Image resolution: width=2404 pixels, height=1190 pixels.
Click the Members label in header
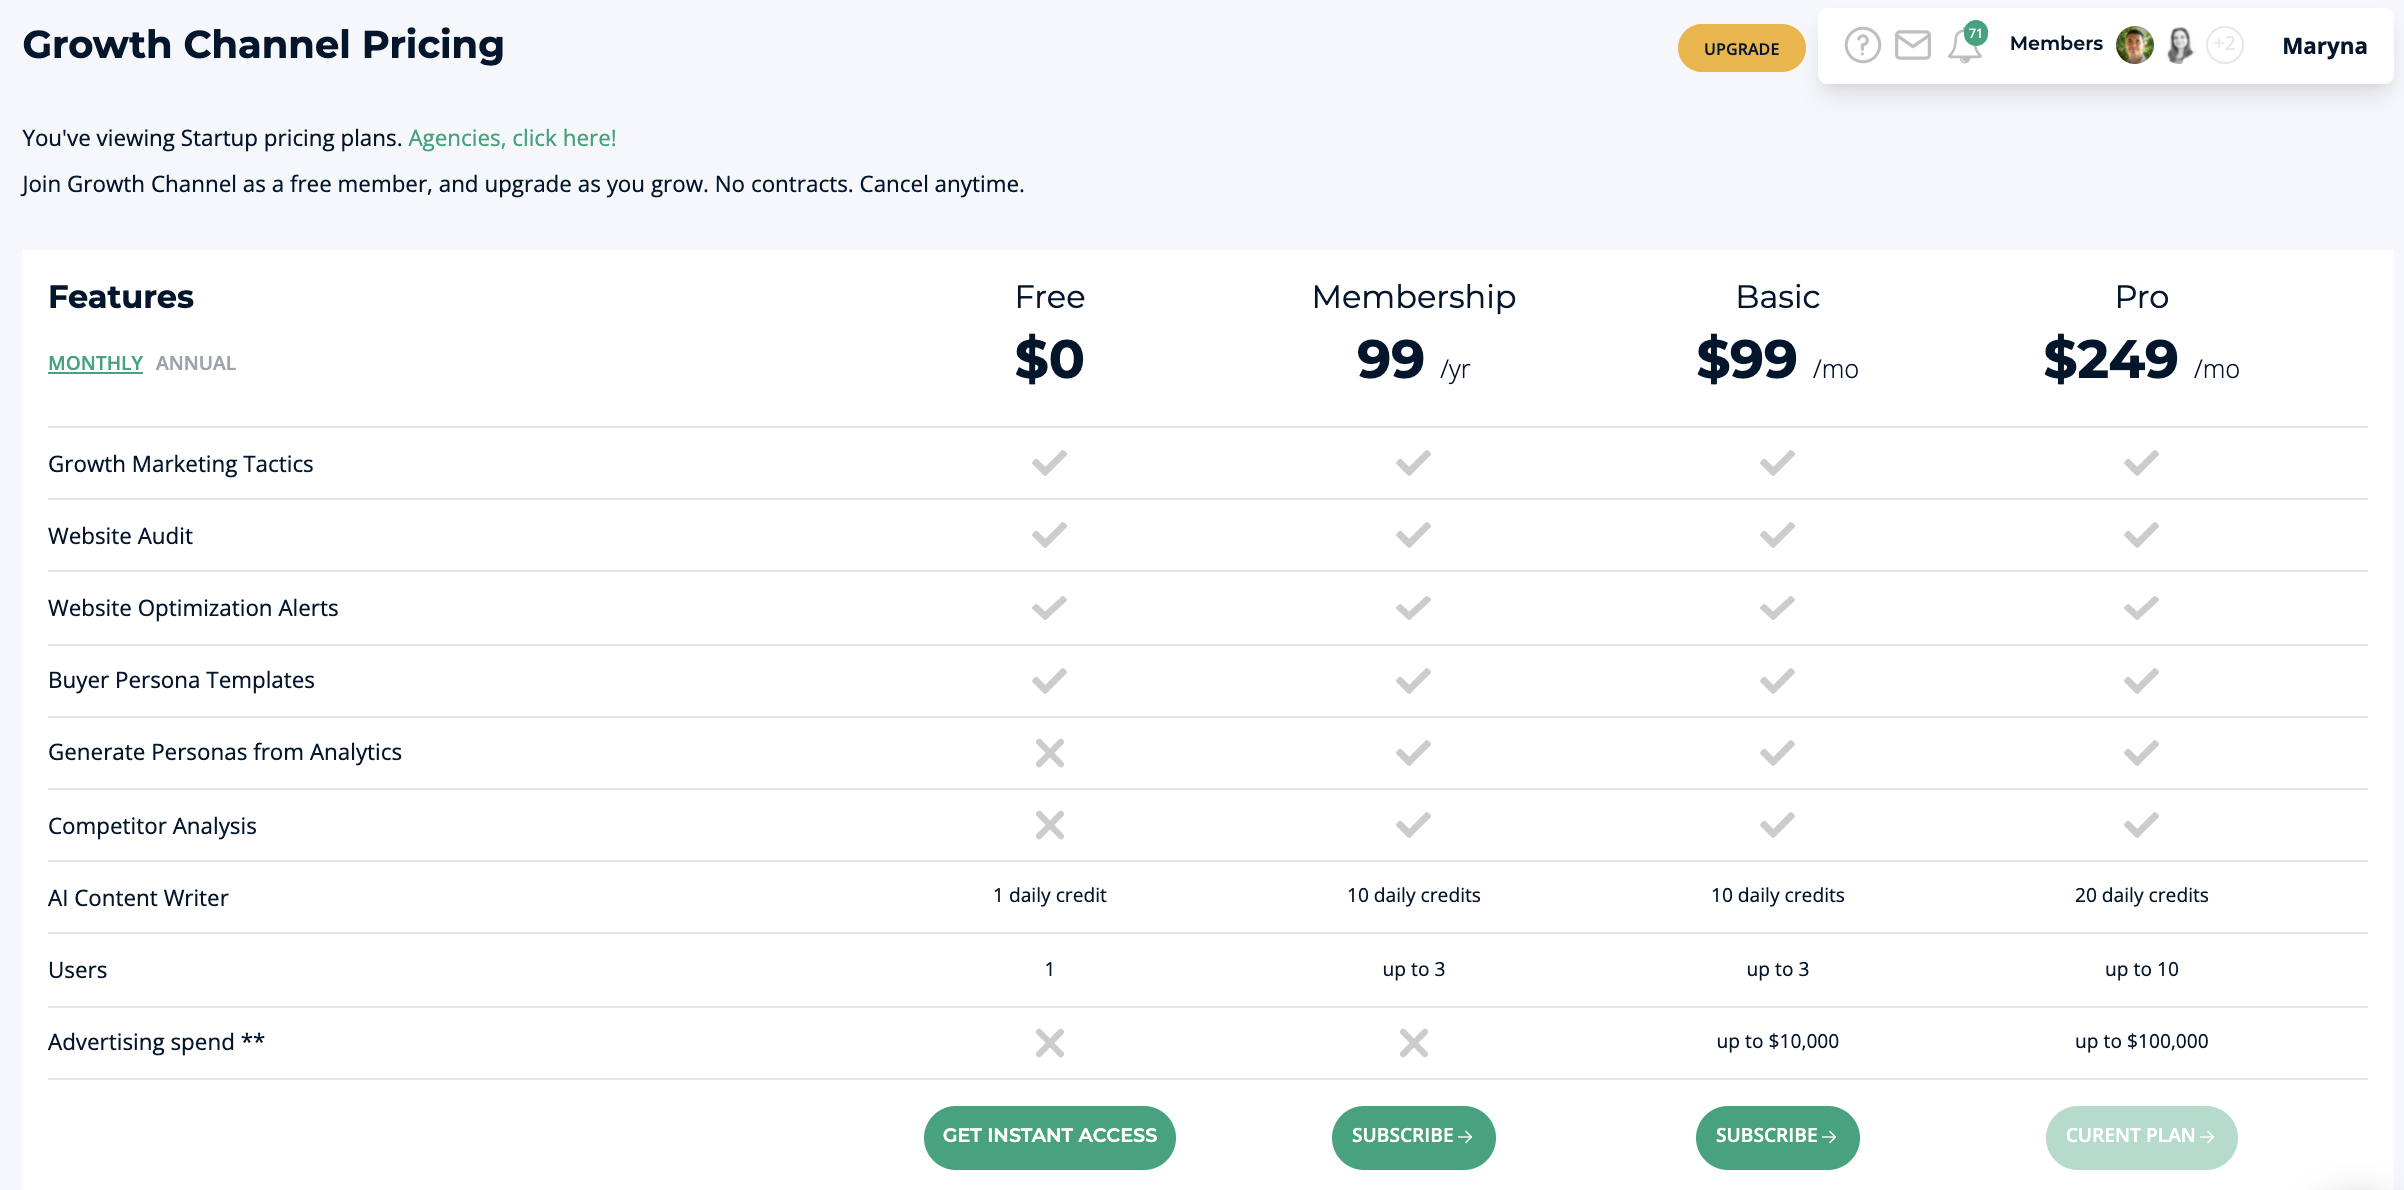[x=2056, y=44]
